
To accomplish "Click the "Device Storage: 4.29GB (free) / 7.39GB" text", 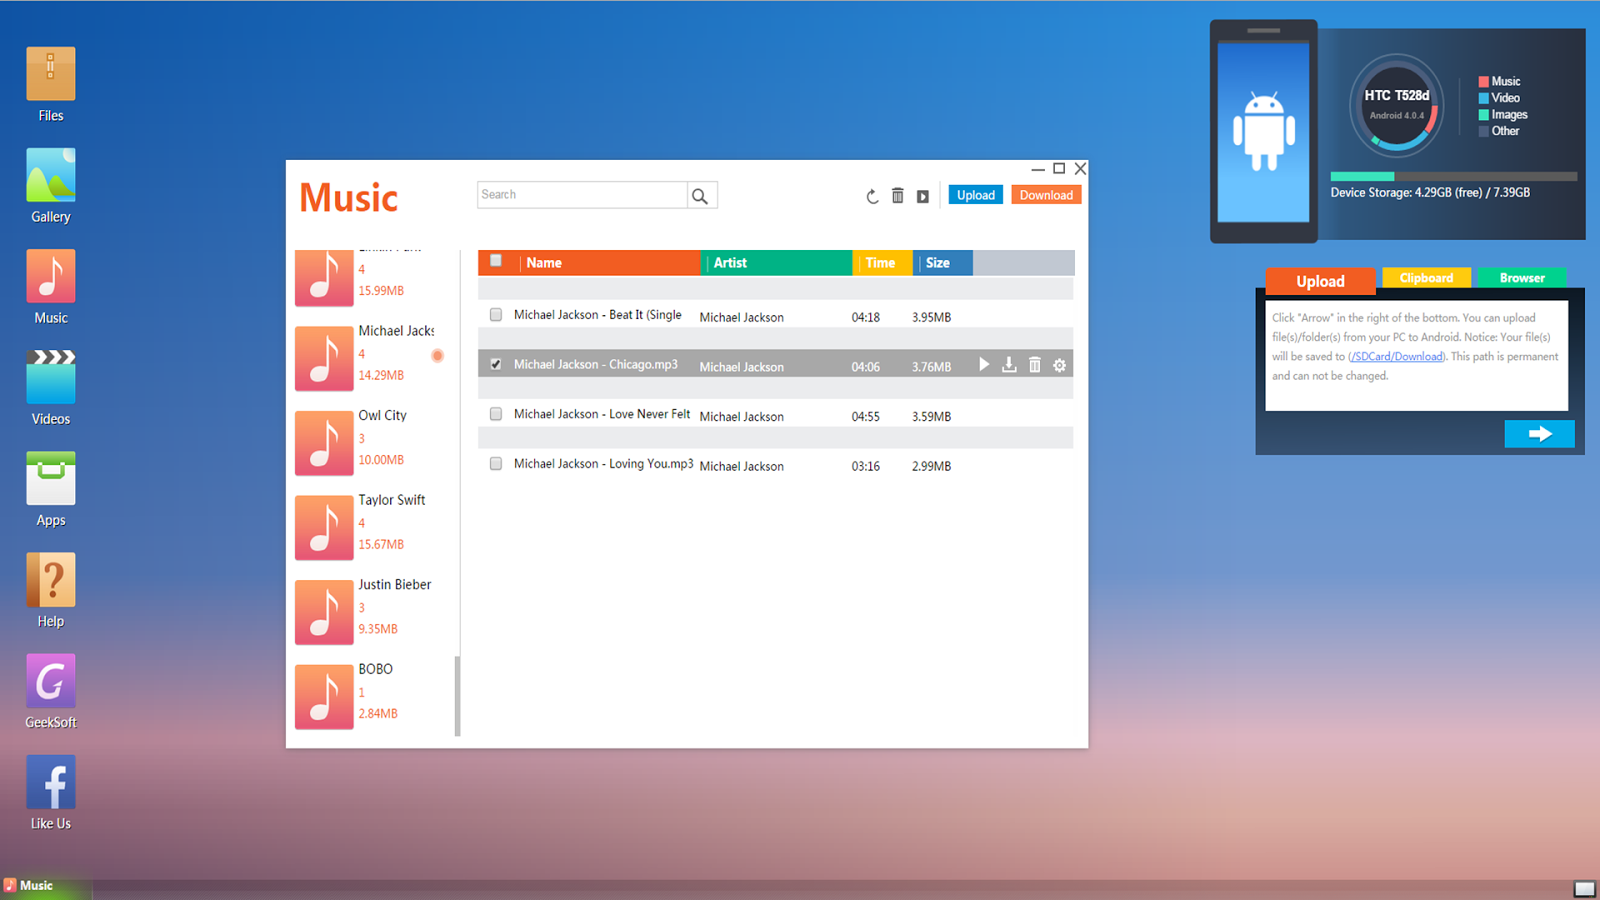I will (1430, 193).
